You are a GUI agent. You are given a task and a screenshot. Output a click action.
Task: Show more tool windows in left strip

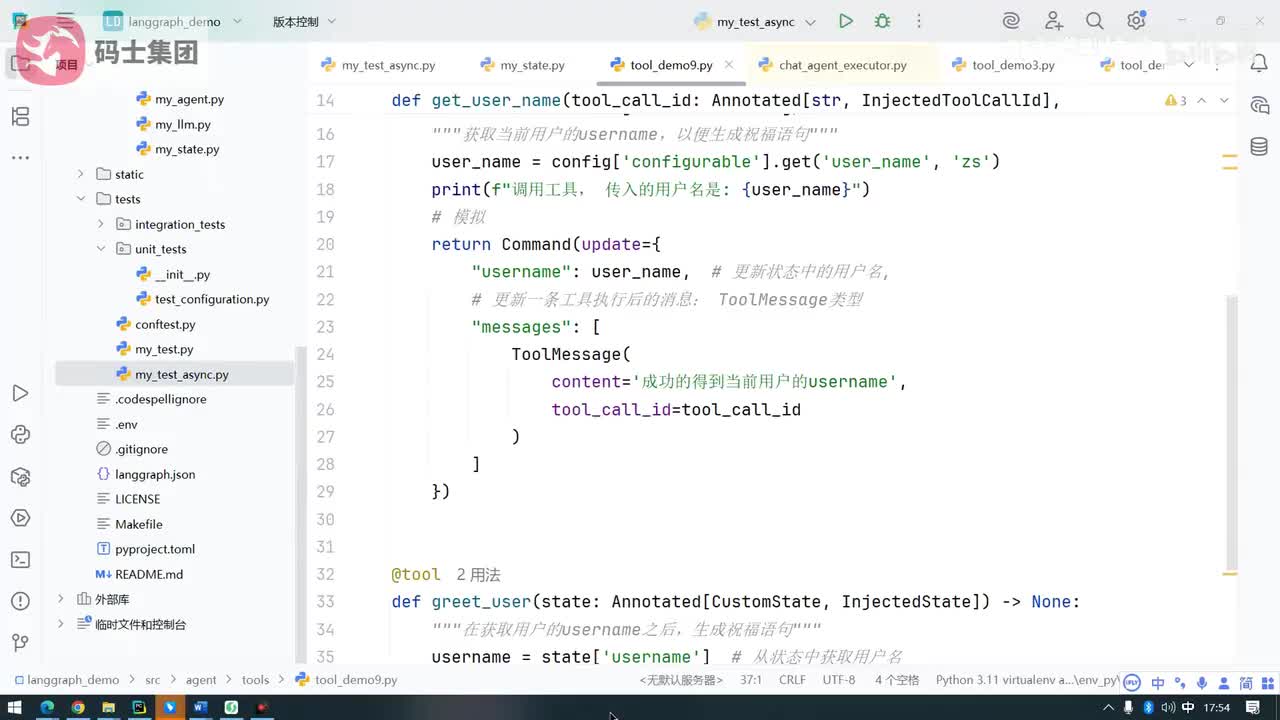click(20, 157)
